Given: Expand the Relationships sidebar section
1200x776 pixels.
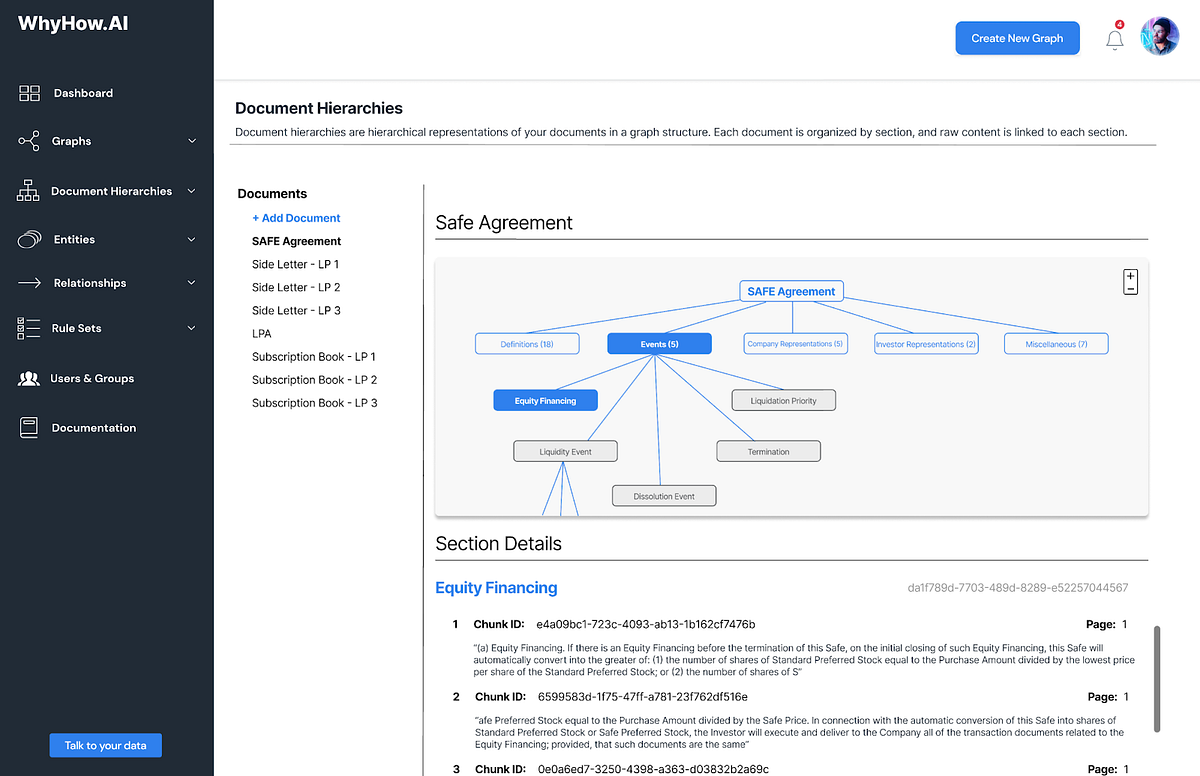Looking at the screenshot, I should coord(191,282).
